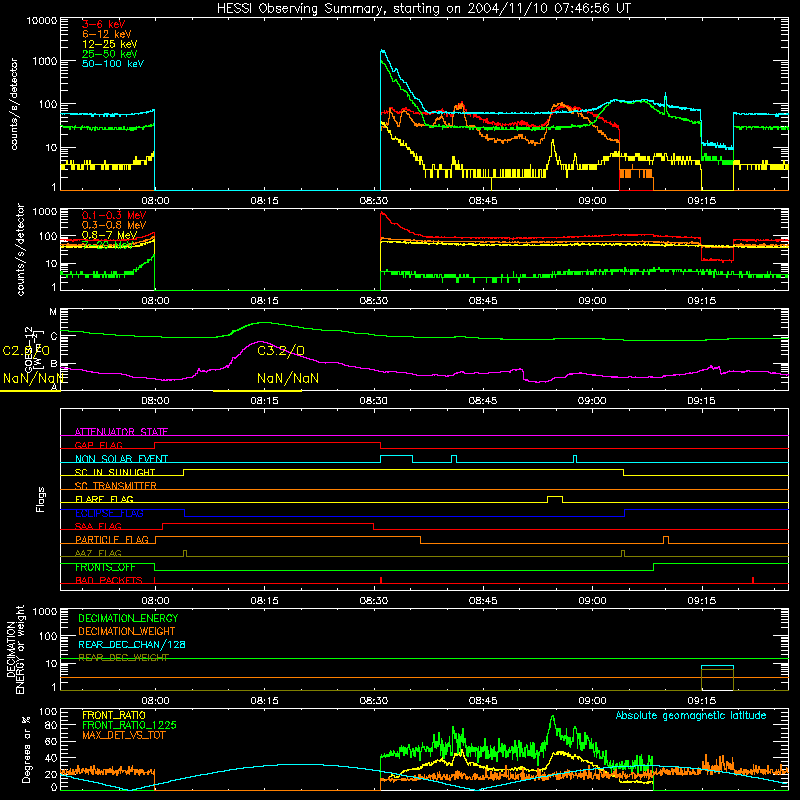Viewport: 800px width, 800px height.
Task: Click the NaN/NaN label under C3.2/0
Action: (x=288, y=378)
